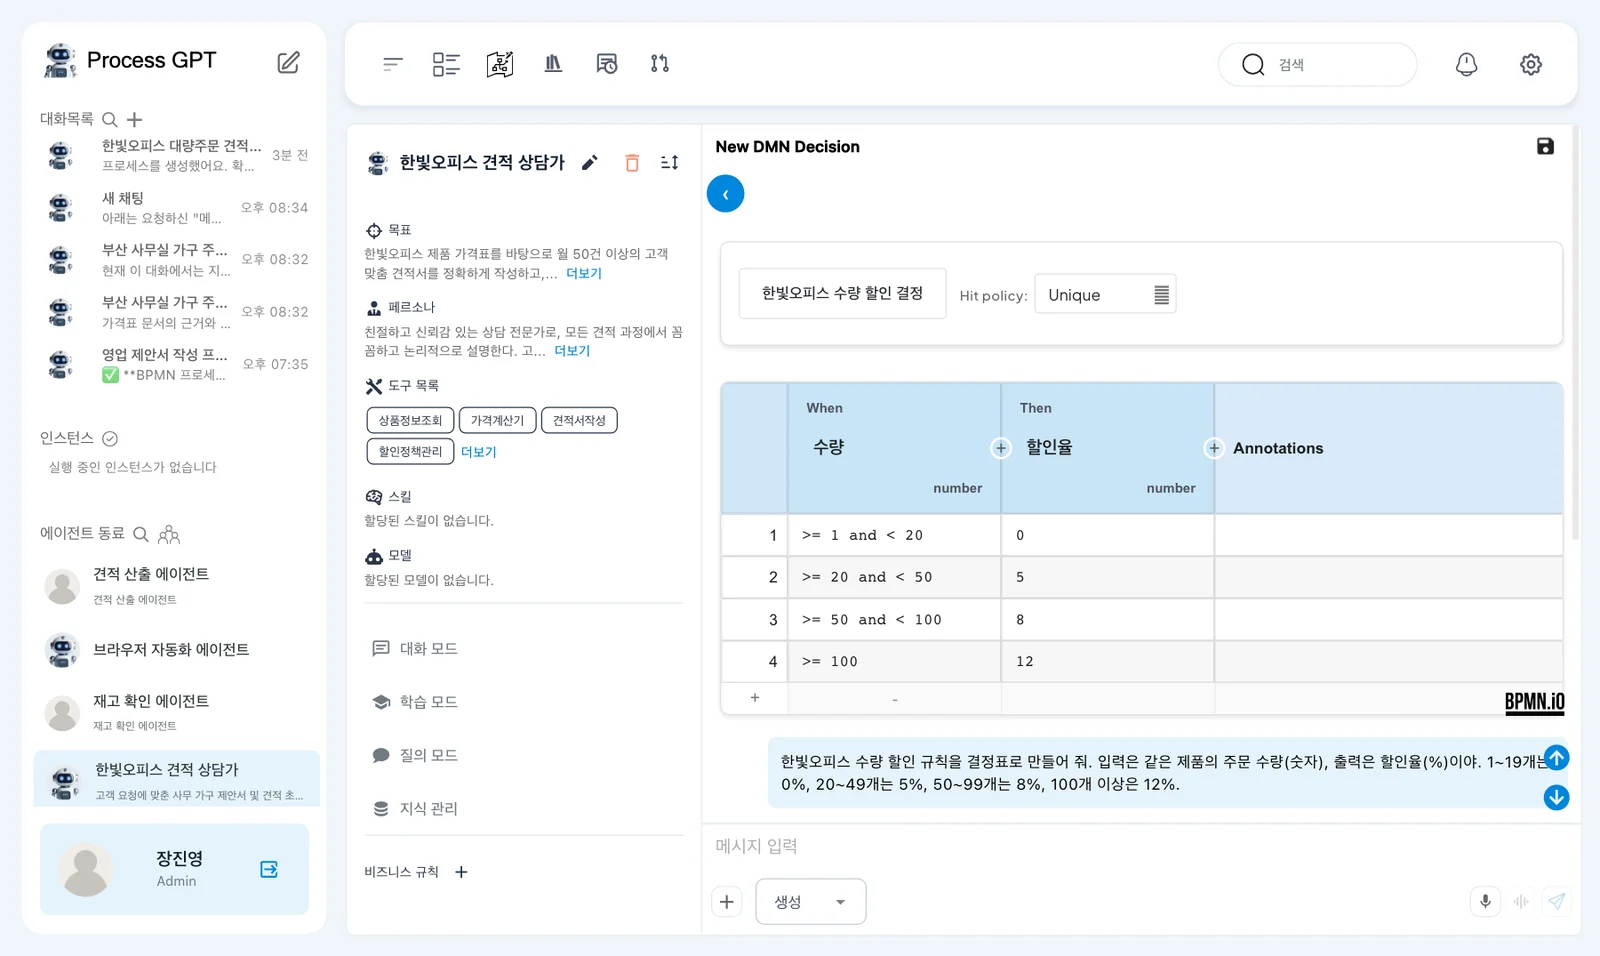The image size is (1600, 956).
Task: Open settings gear icon
Action: point(1531,64)
